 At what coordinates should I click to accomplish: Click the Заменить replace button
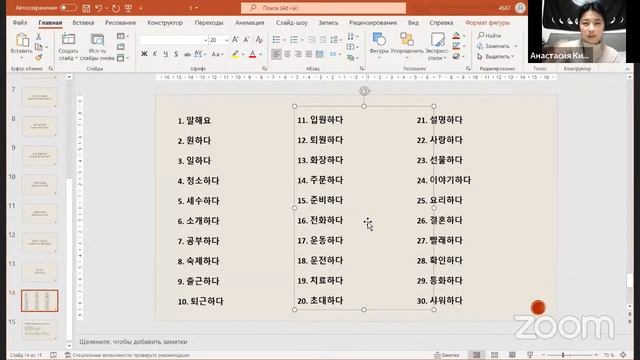494,46
